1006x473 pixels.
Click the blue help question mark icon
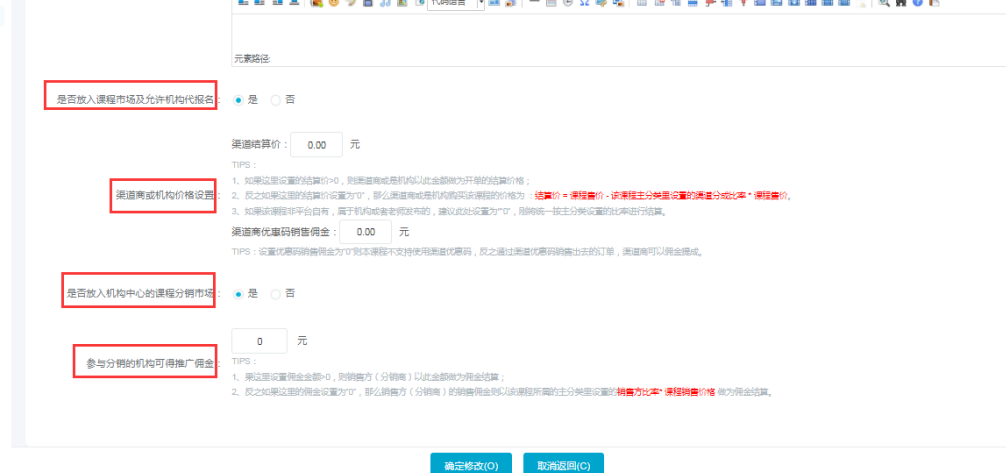(917, 4)
